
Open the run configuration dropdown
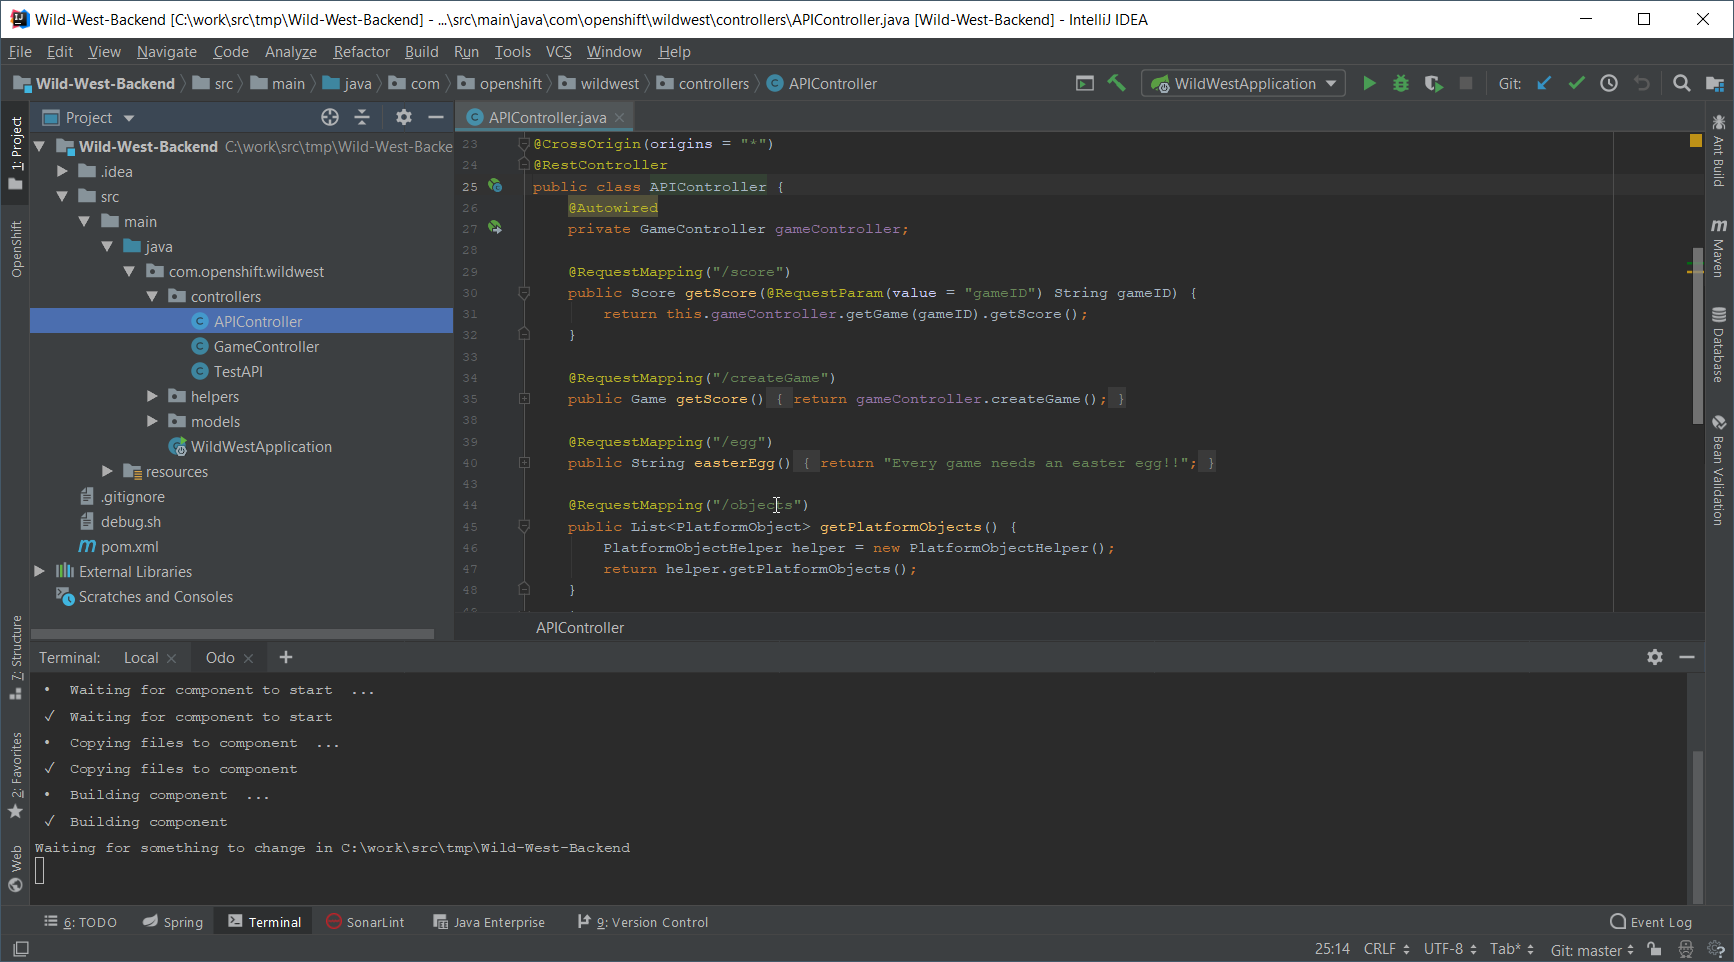(x=1244, y=84)
